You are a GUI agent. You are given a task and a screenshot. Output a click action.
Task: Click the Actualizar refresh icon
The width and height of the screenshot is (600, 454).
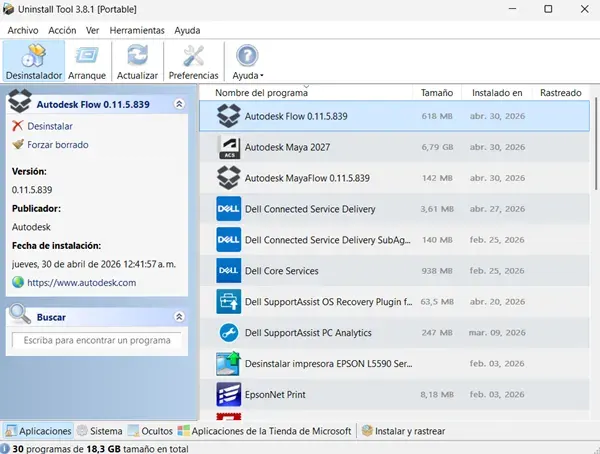click(x=137, y=61)
